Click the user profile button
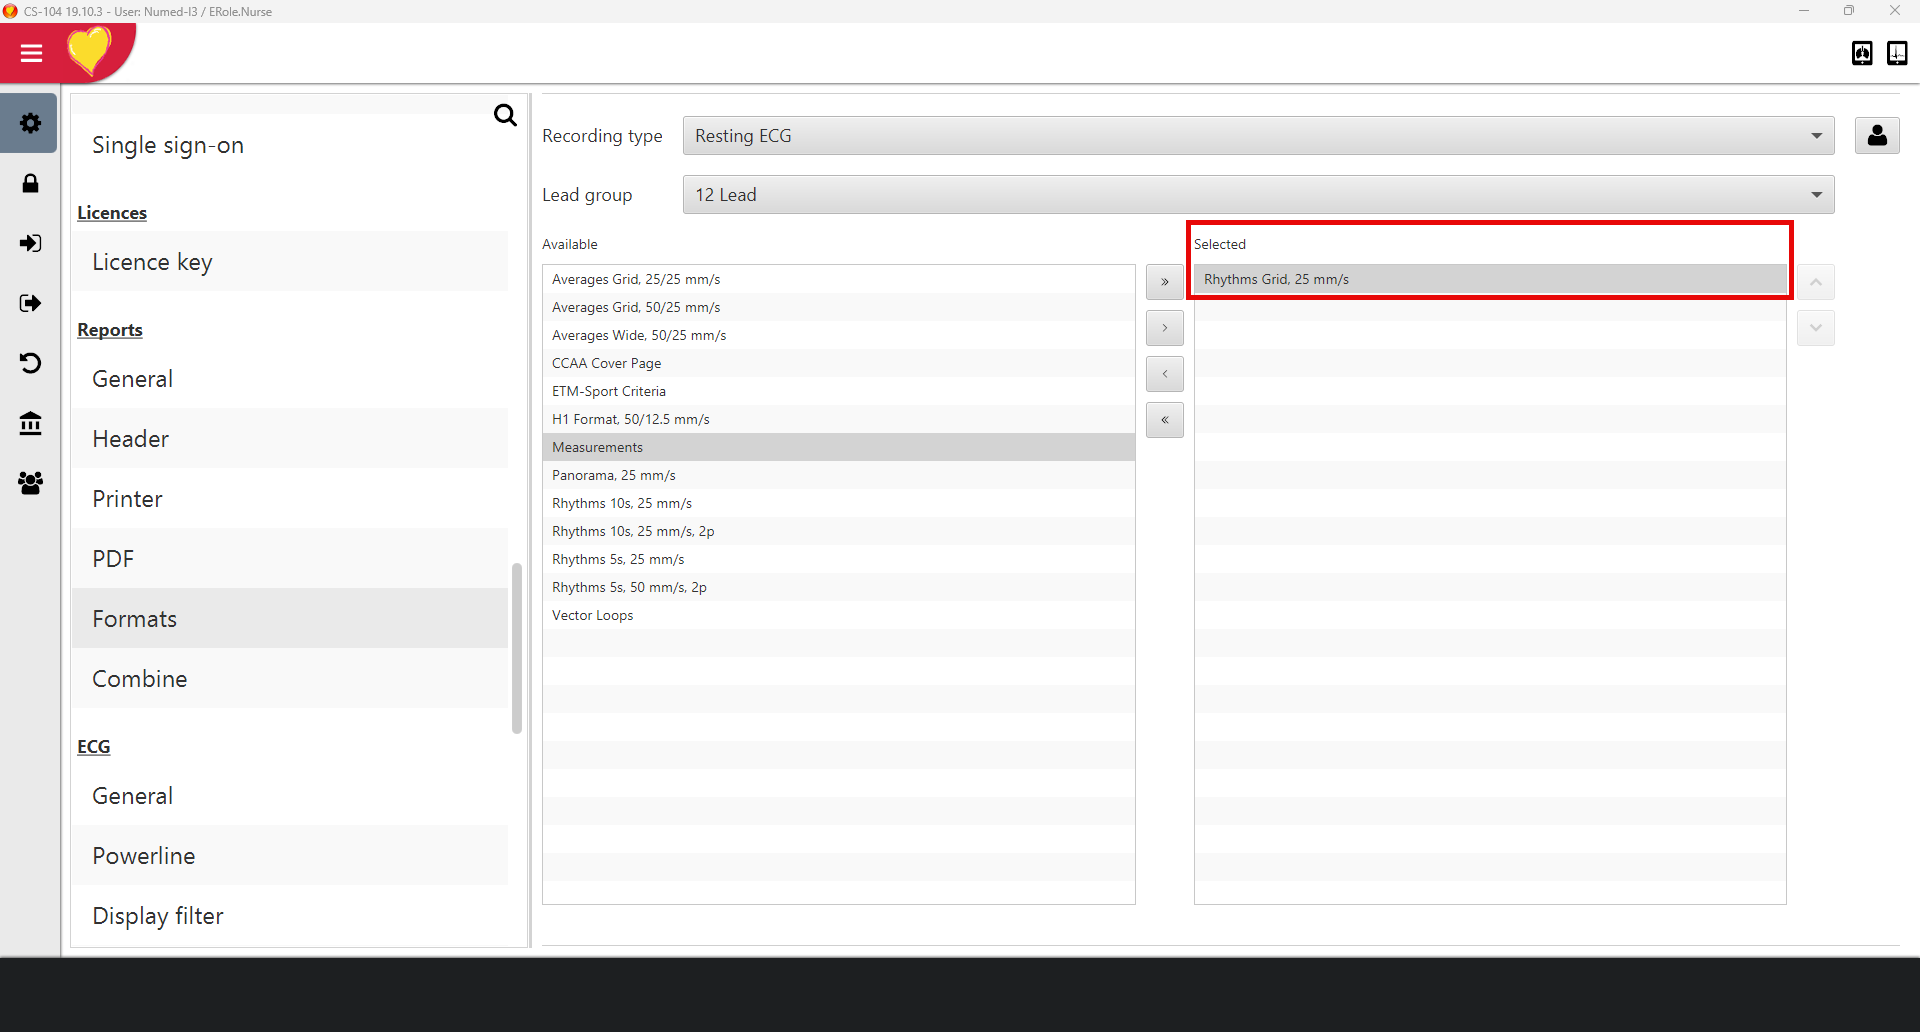The width and height of the screenshot is (1920, 1032). click(1876, 135)
